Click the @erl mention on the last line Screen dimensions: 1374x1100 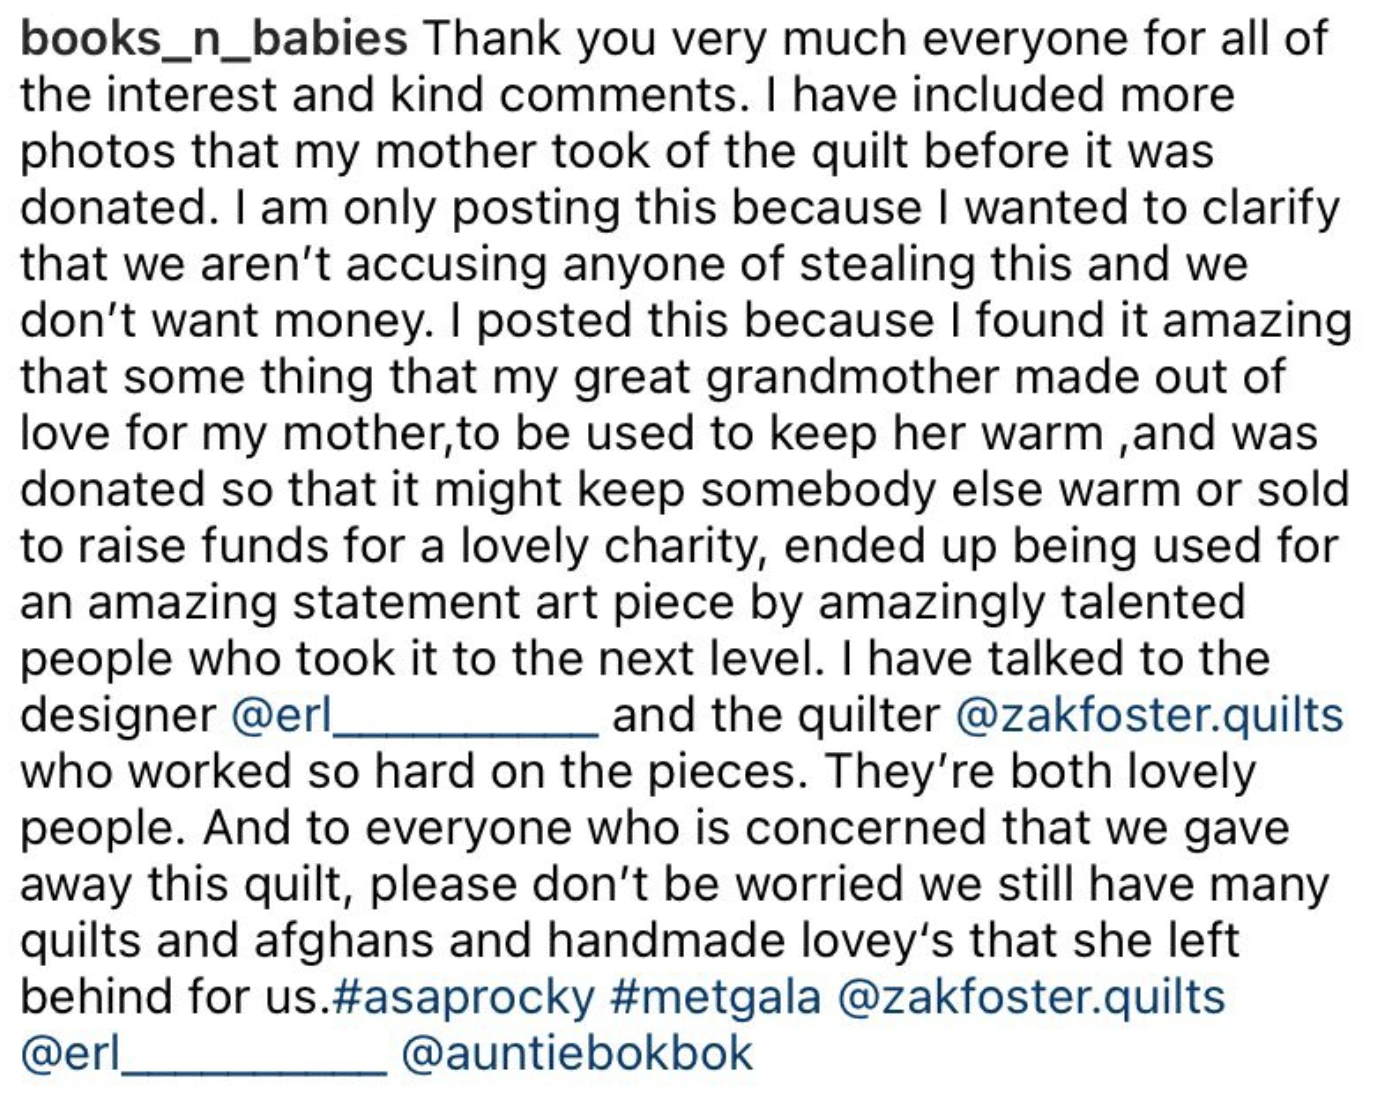[202, 1054]
